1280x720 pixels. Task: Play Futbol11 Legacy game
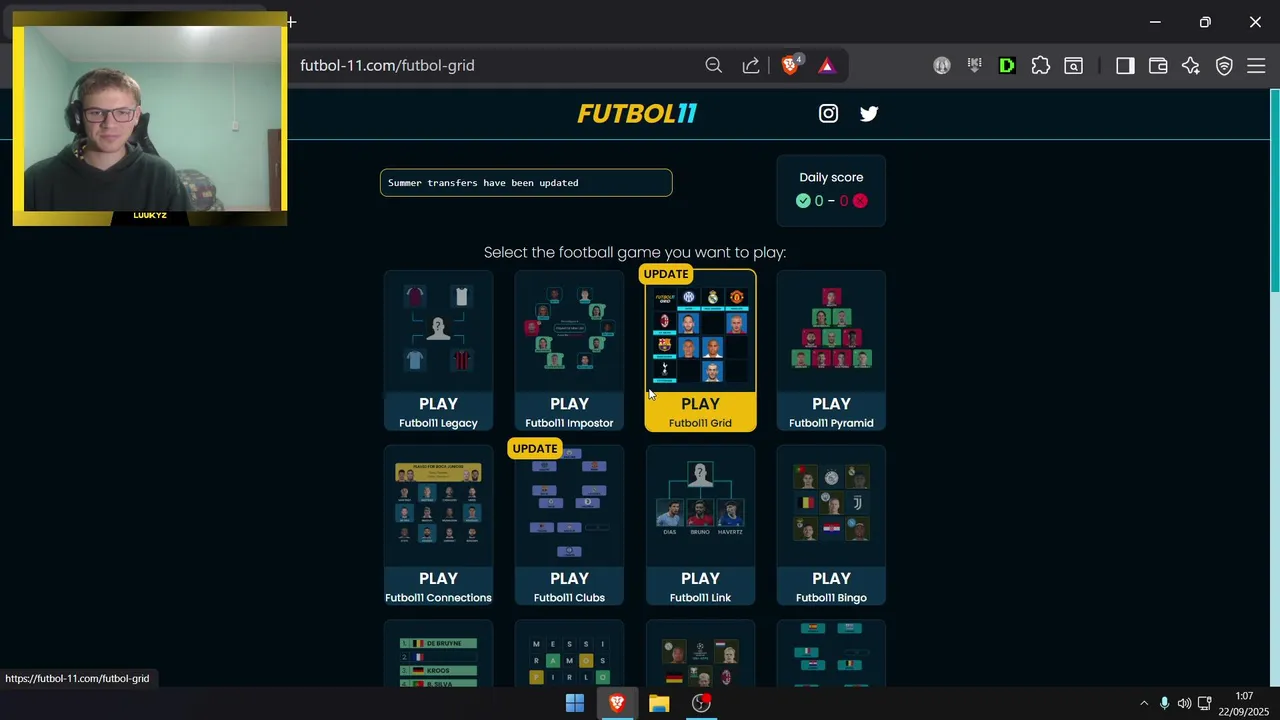438,351
